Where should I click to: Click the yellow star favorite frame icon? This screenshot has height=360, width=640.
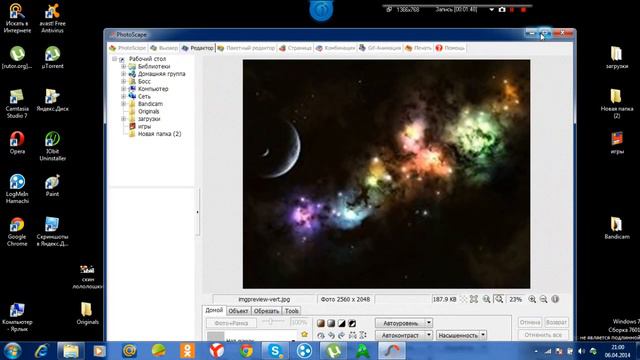click(x=304, y=334)
